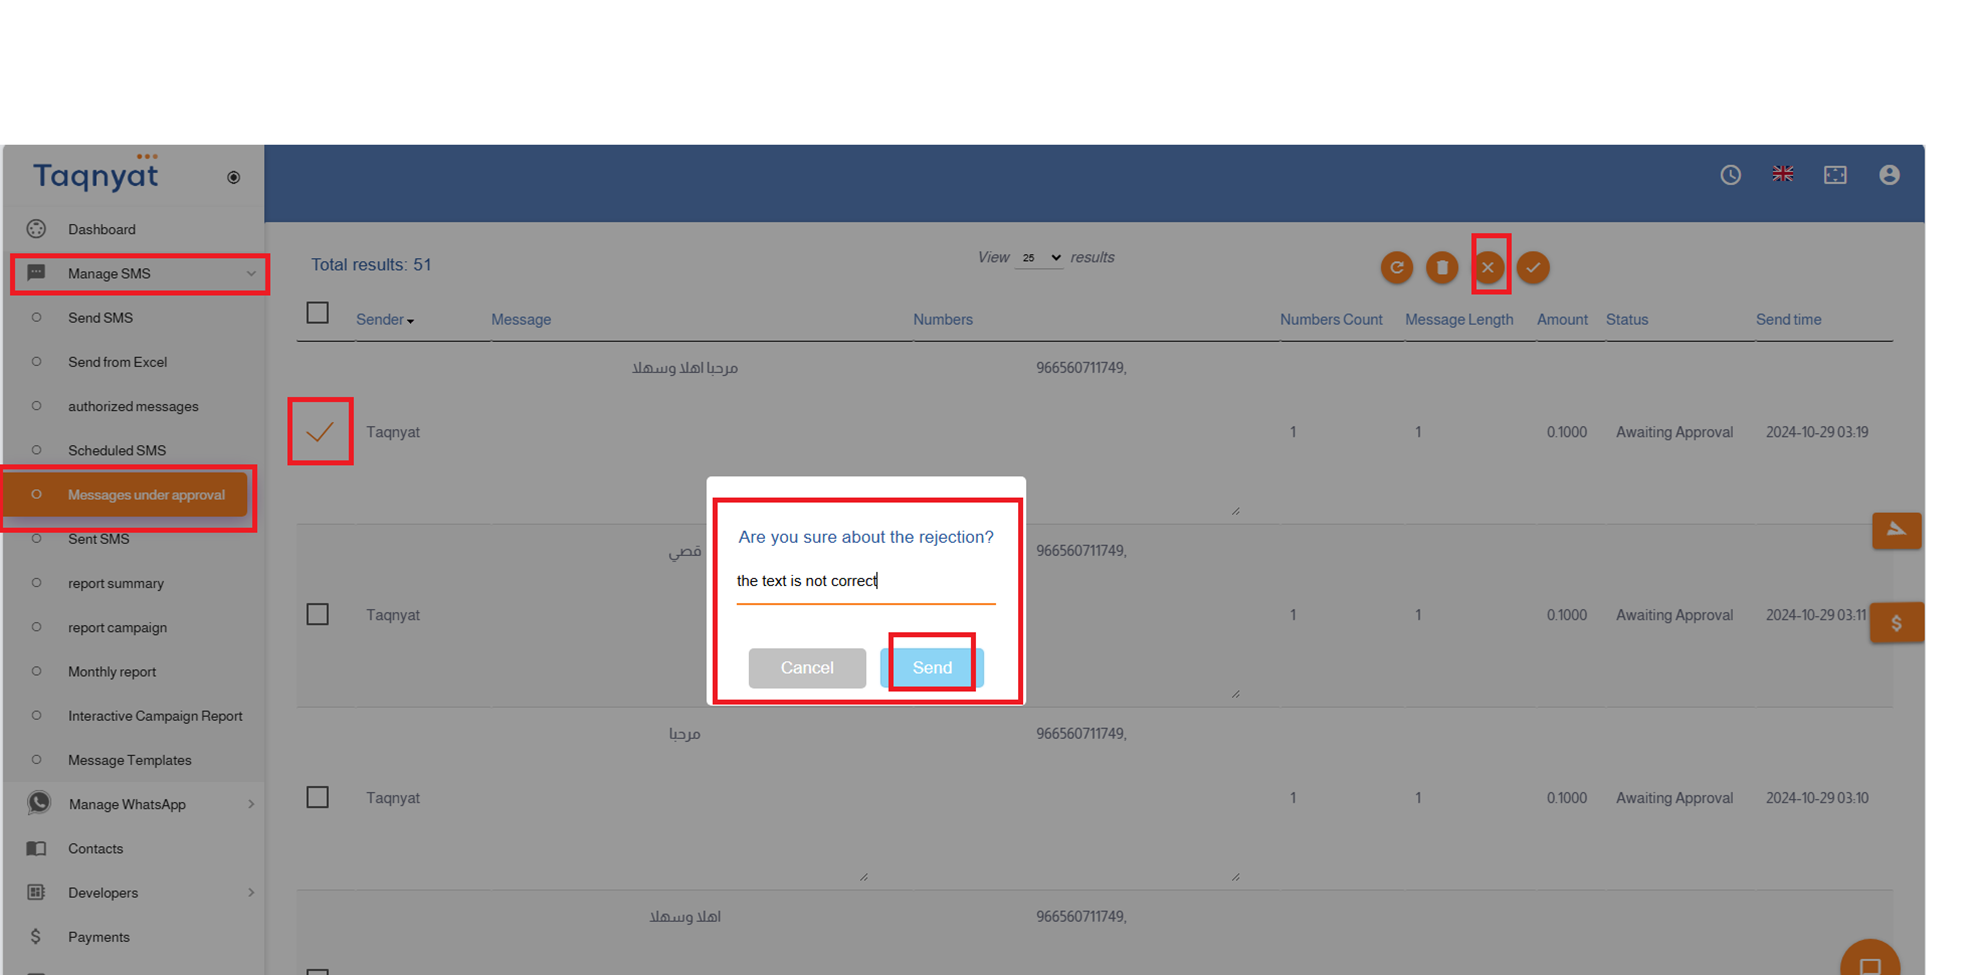Sort by the Sender column arrow
This screenshot has height=975, width=1972.
click(x=411, y=321)
